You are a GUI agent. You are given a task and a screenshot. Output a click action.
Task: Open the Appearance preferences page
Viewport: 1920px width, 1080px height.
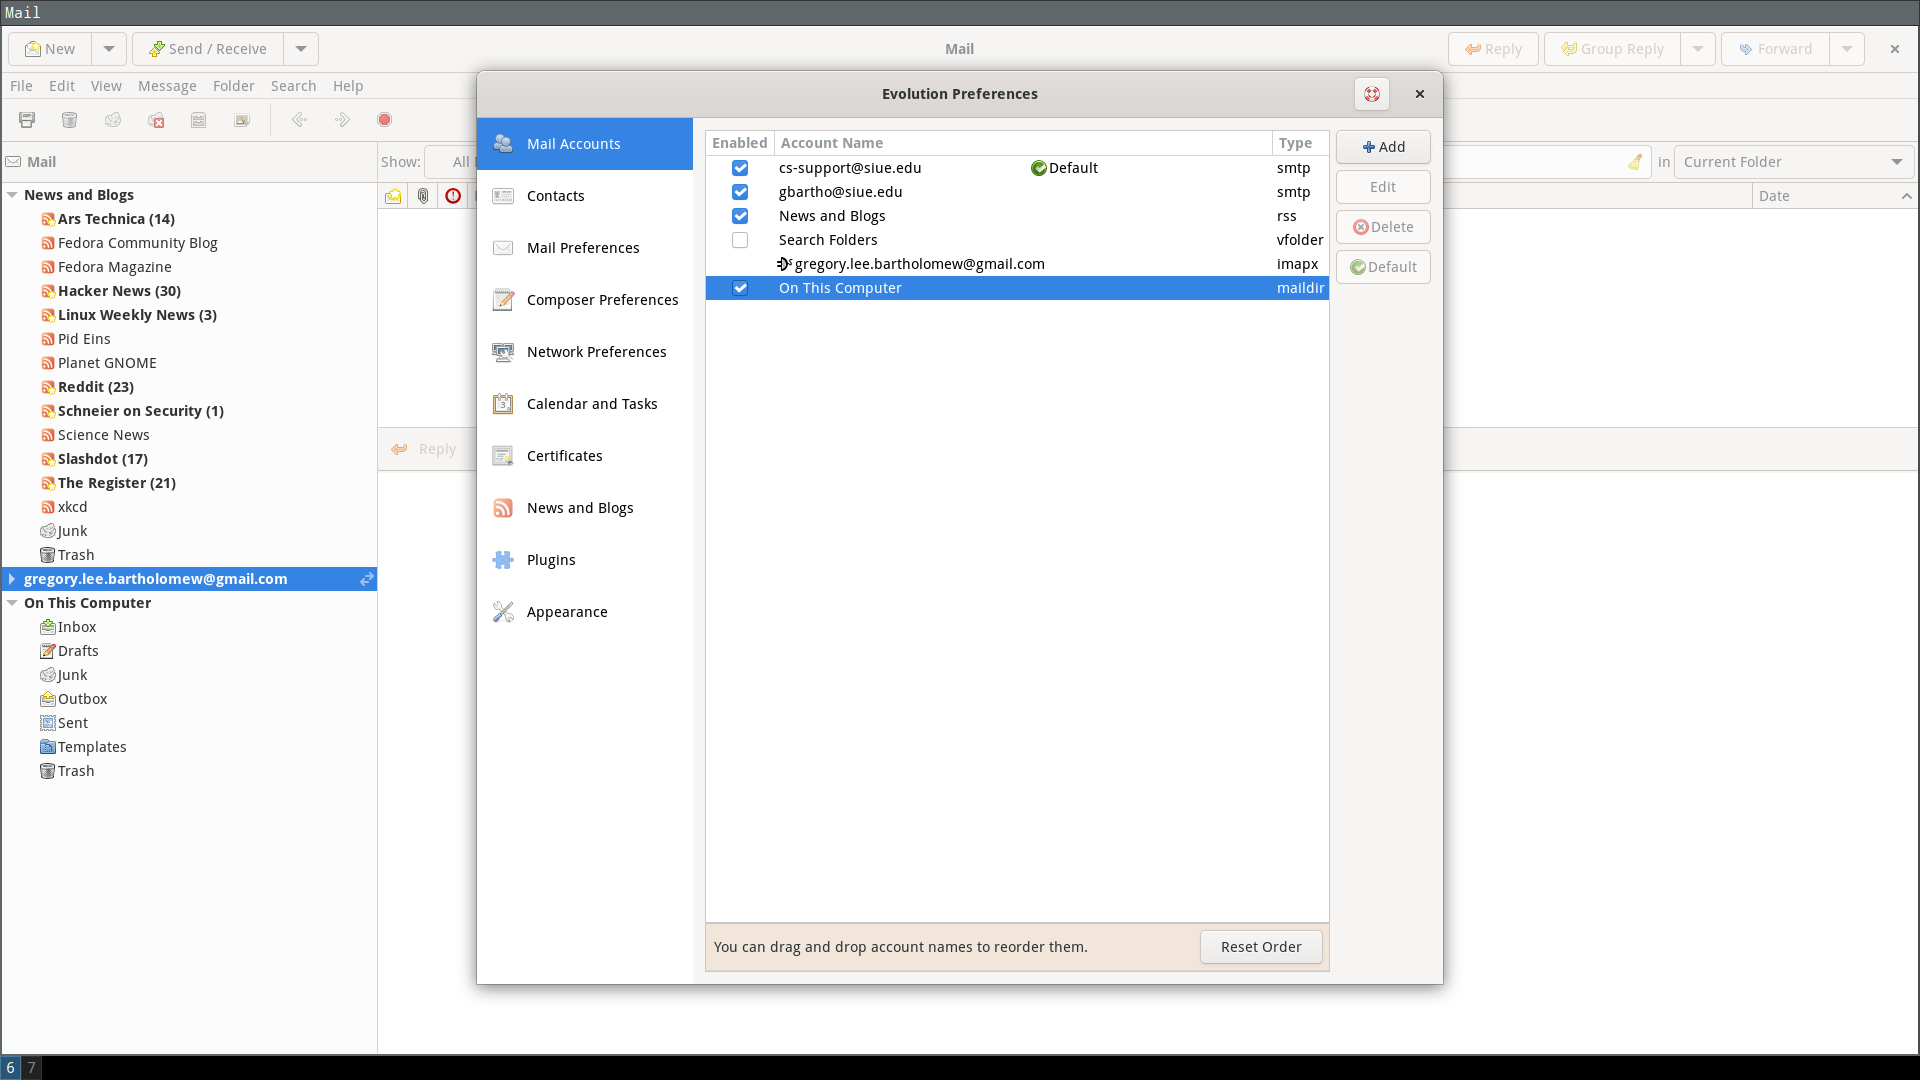pos(566,612)
